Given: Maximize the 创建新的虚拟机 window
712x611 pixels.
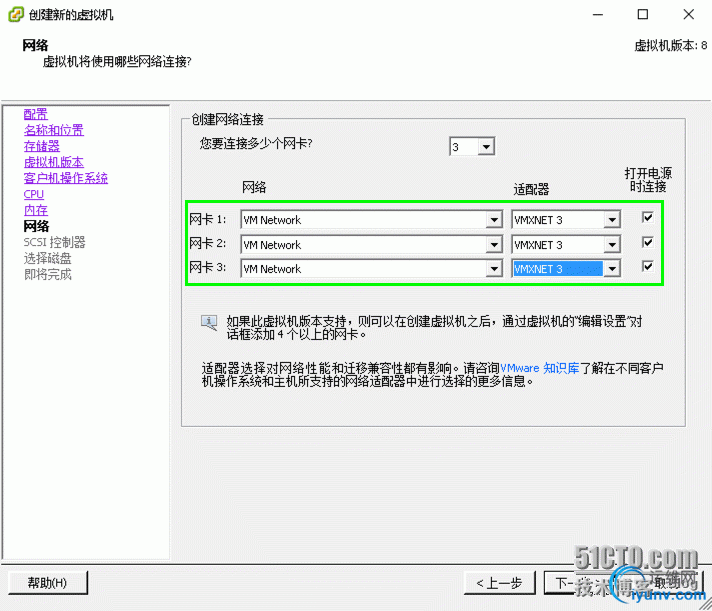Looking at the screenshot, I should click(643, 14).
